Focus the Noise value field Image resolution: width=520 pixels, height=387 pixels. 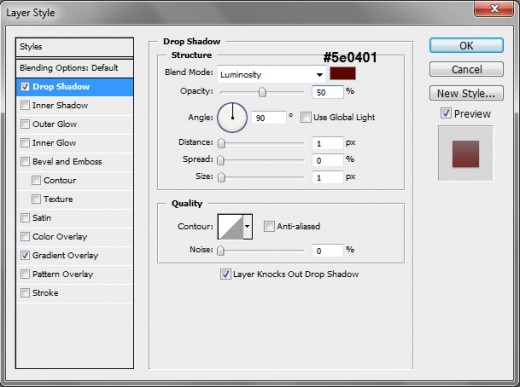click(327, 250)
